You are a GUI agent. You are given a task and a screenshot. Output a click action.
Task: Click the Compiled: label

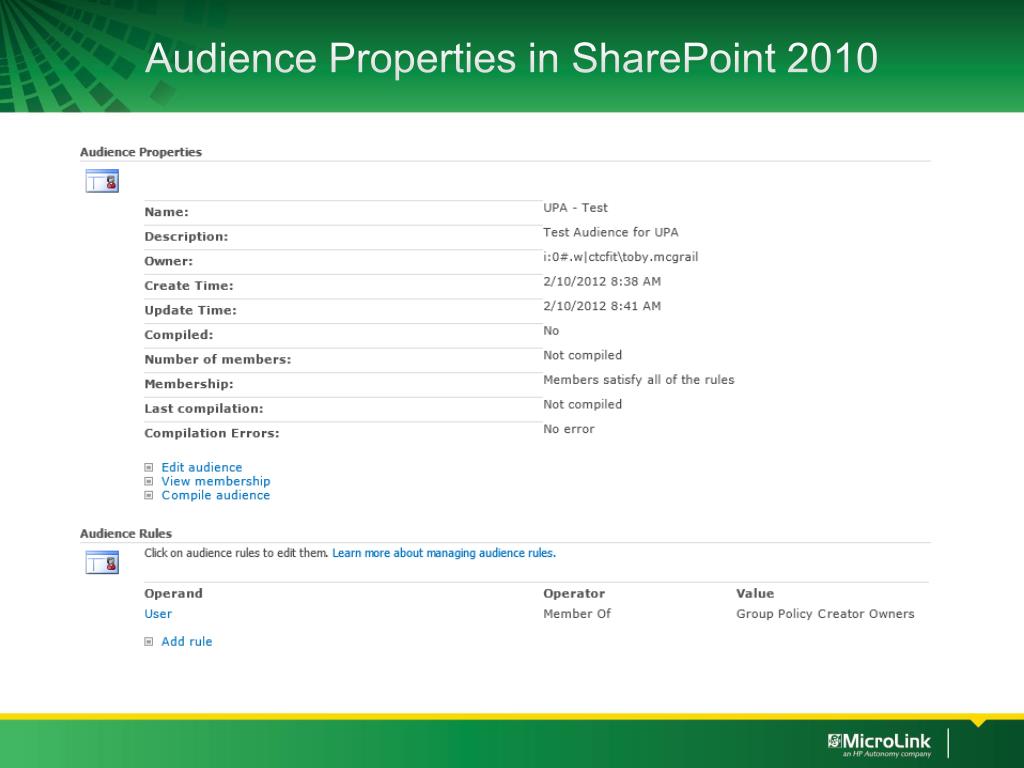tap(179, 335)
